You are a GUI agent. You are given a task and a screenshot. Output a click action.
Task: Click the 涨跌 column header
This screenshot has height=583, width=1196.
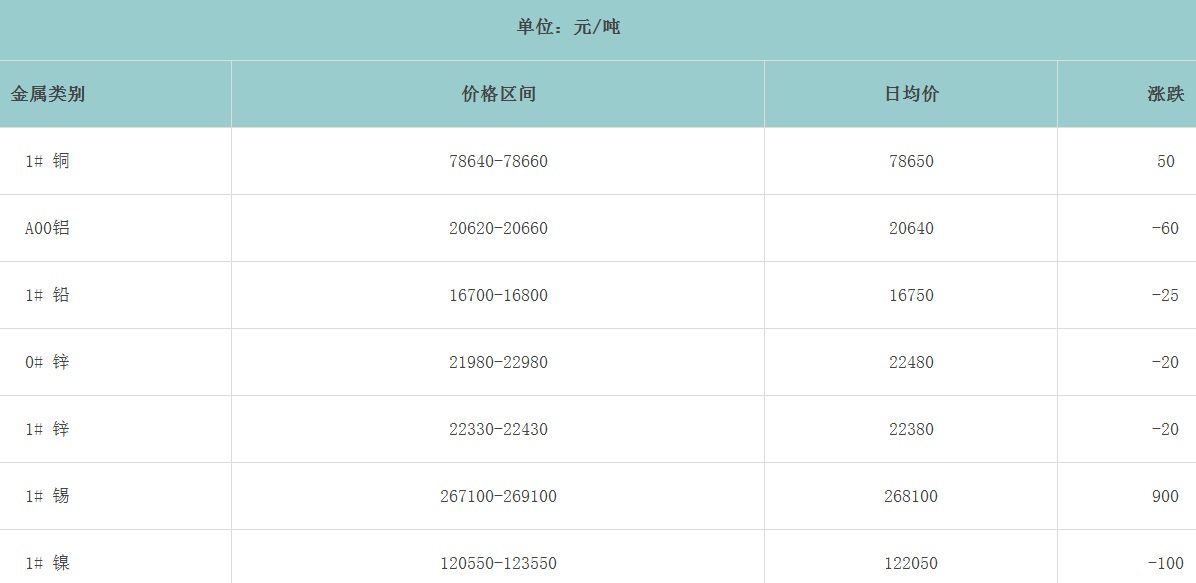1165,94
